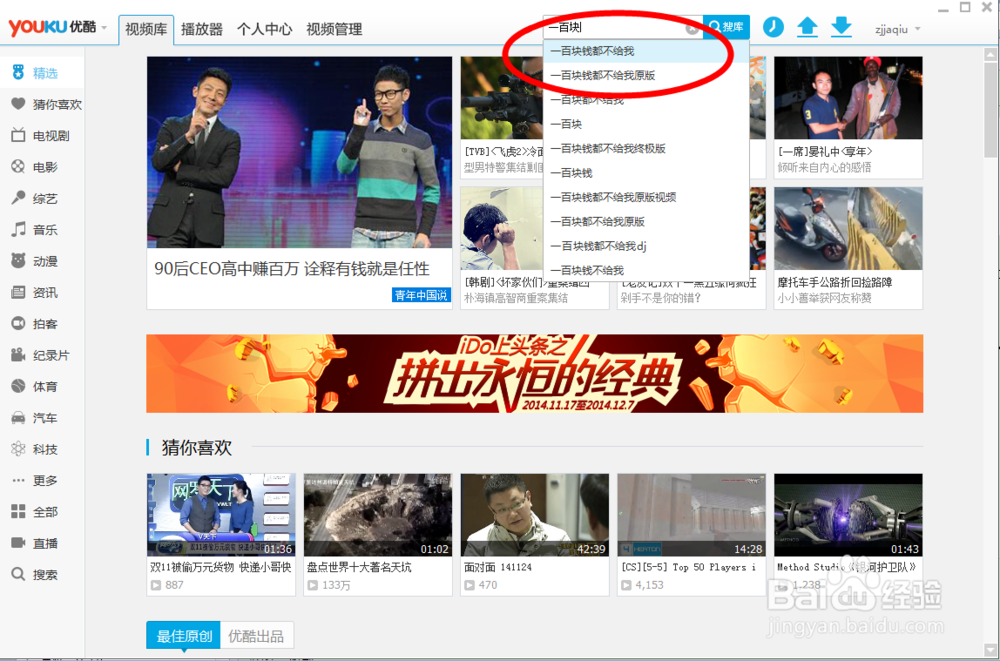Click the 搜库 search button

(x=725, y=27)
